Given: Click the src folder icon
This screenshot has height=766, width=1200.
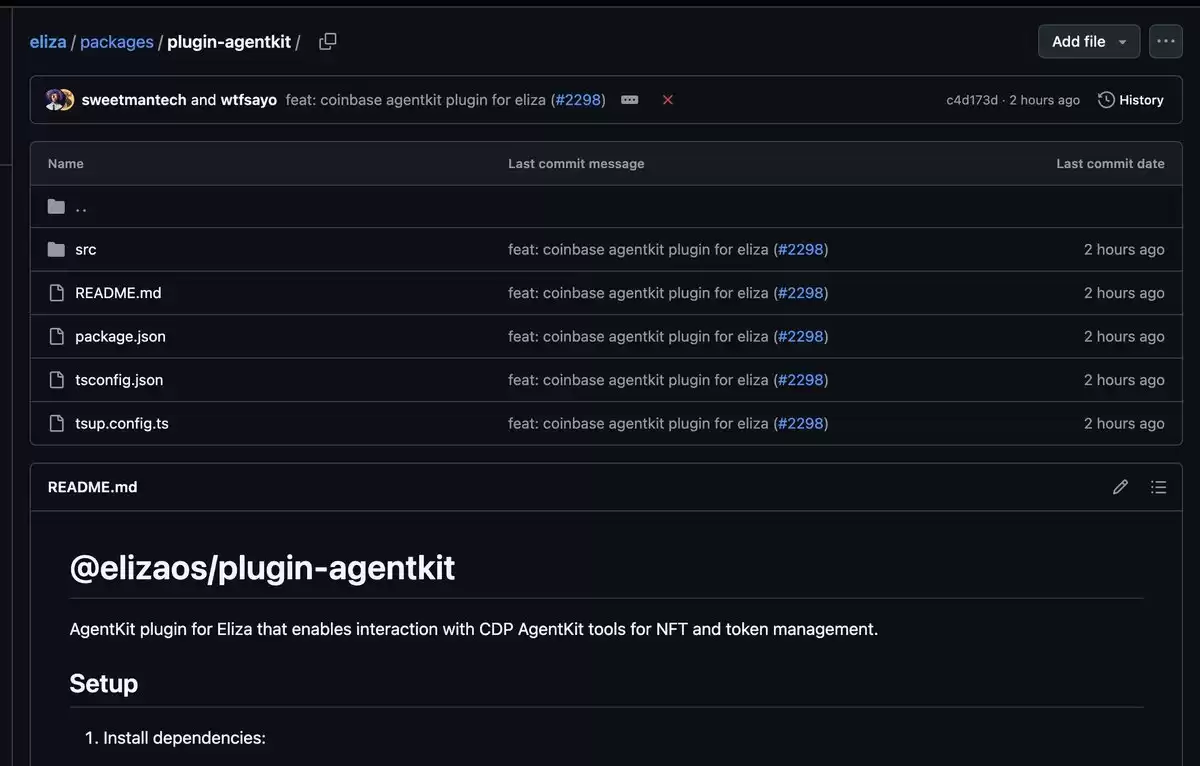Looking at the screenshot, I should tap(56, 249).
